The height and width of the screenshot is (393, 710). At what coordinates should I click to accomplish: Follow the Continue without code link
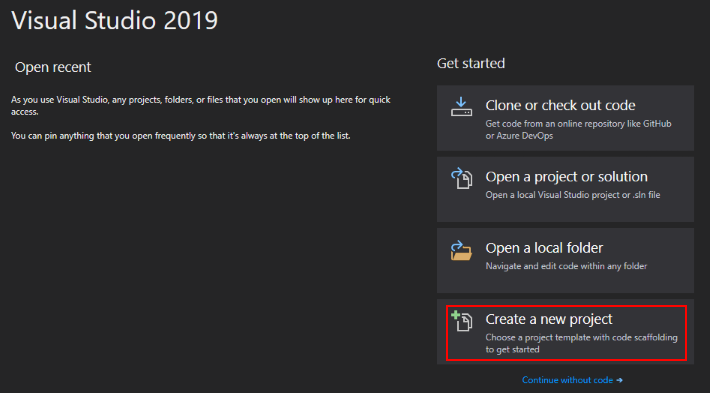coord(572,380)
